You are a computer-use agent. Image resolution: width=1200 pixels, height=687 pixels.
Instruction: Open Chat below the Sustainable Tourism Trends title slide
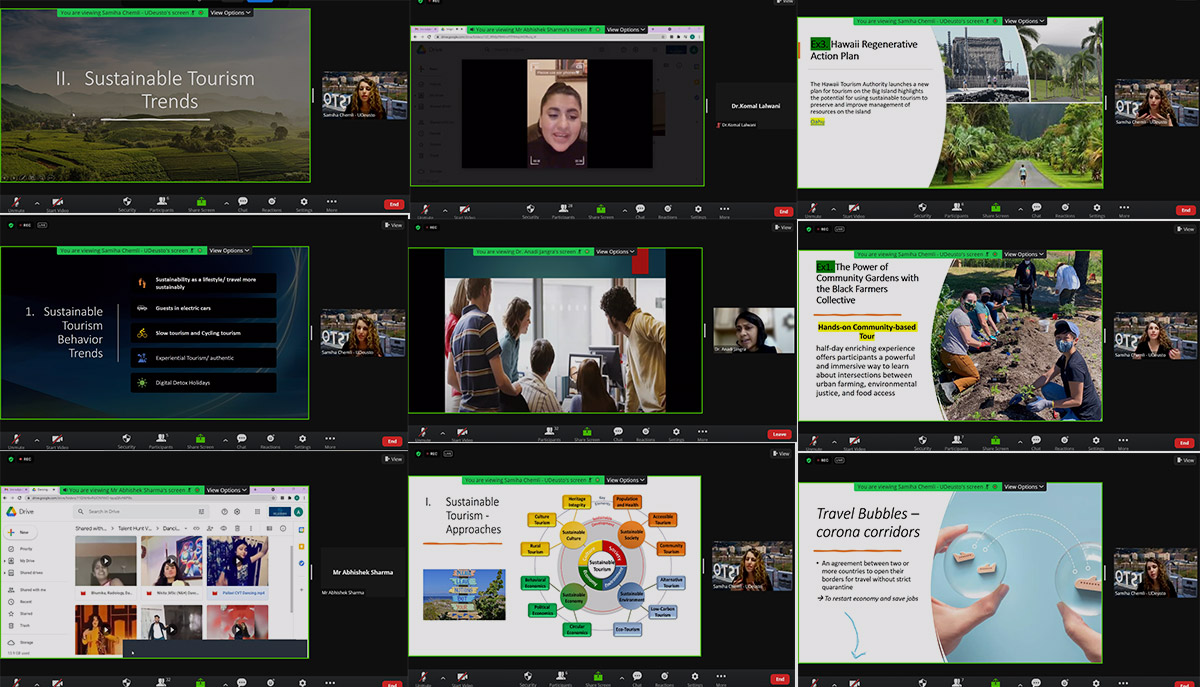(x=242, y=203)
